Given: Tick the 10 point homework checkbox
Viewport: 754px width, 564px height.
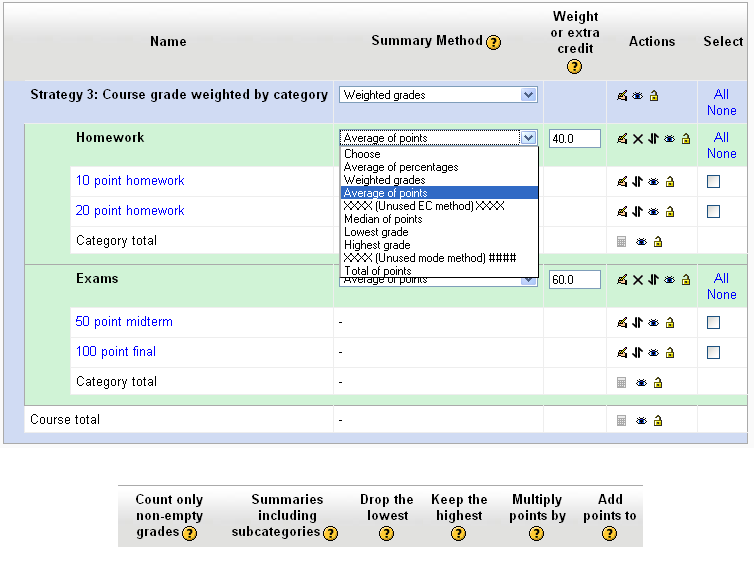Looking at the screenshot, I should 714,182.
